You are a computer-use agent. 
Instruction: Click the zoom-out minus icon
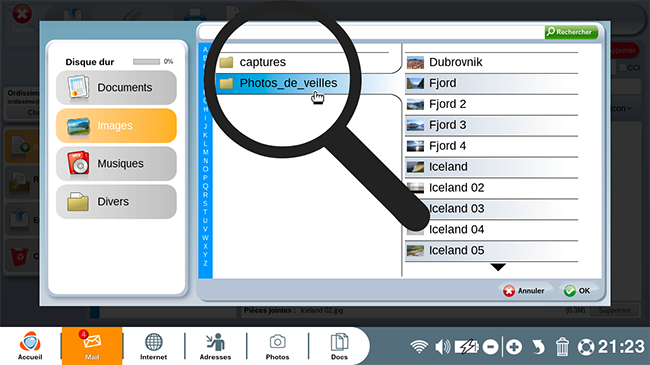pyautogui.click(x=490, y=347)
